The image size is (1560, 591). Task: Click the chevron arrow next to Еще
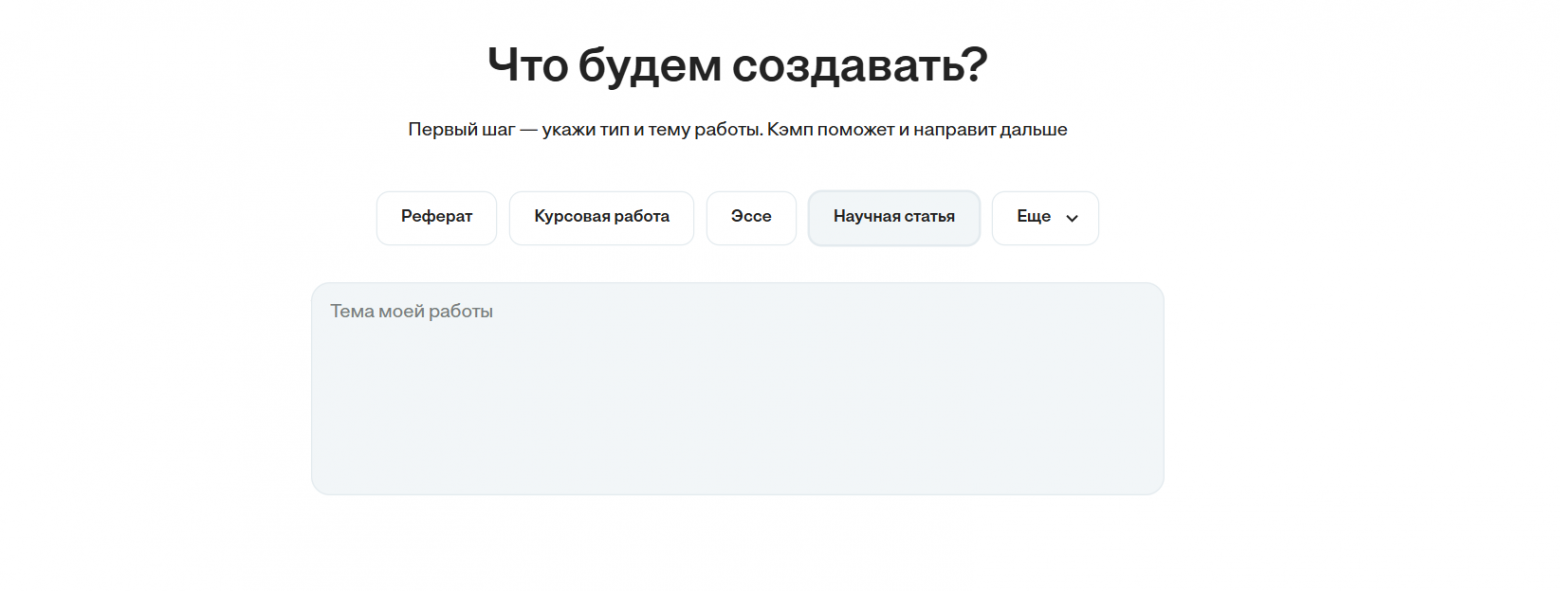(x=1072, y=218)
